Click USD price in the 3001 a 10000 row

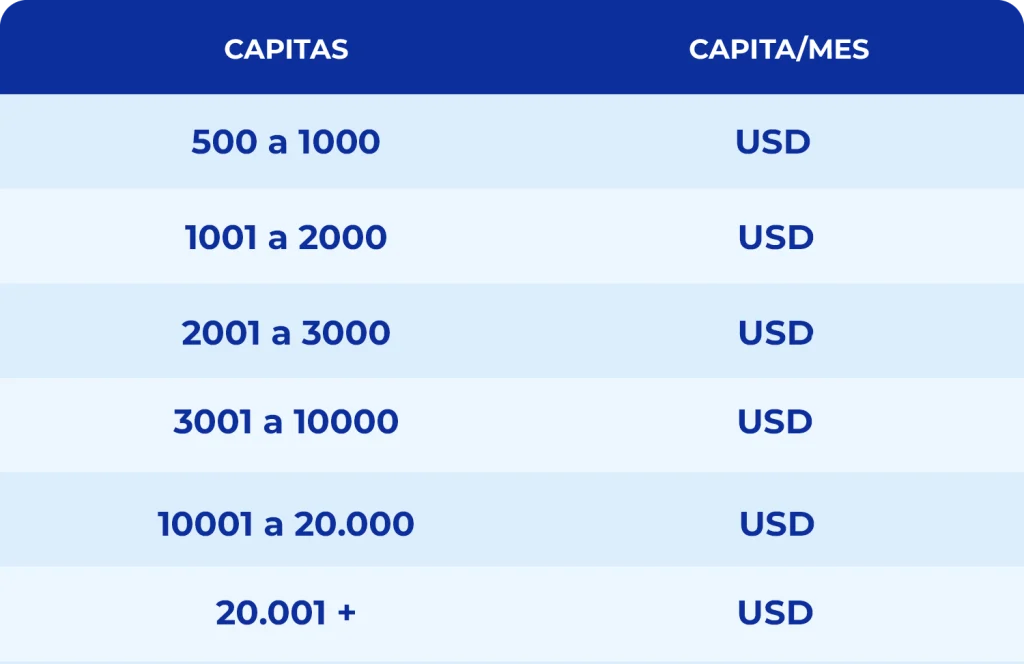click(x=775, y=422)
